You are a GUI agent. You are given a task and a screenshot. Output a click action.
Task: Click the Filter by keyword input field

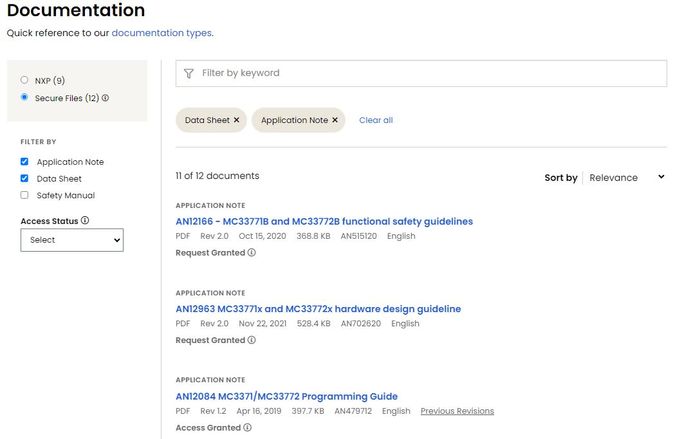pos(430,73)
